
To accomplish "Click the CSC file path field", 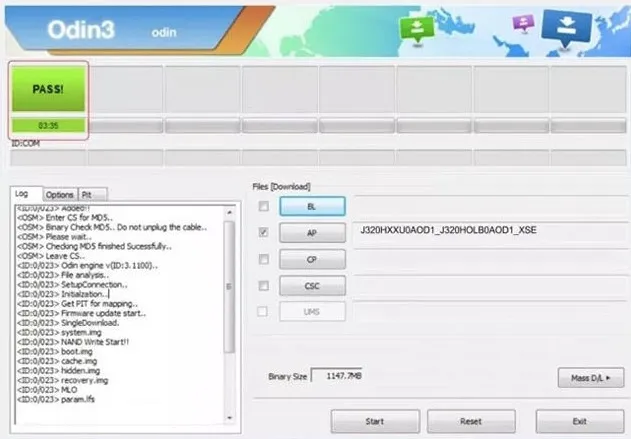I will pos(491,286).
